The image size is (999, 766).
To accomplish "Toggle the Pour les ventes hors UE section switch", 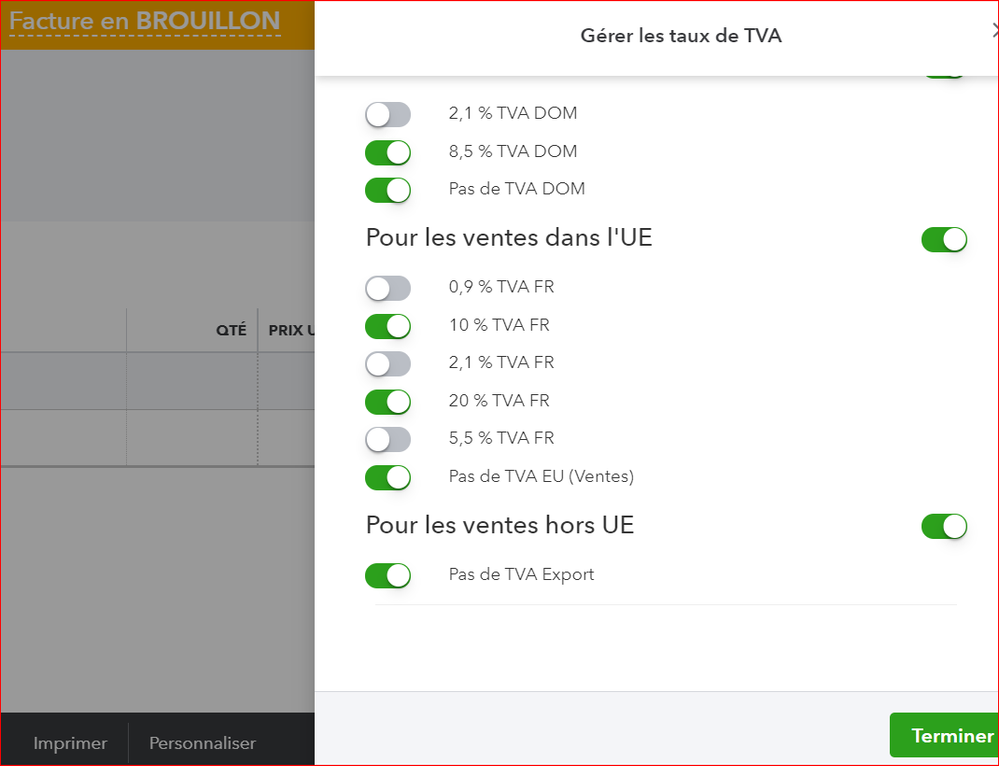I will tap(943, 526).
